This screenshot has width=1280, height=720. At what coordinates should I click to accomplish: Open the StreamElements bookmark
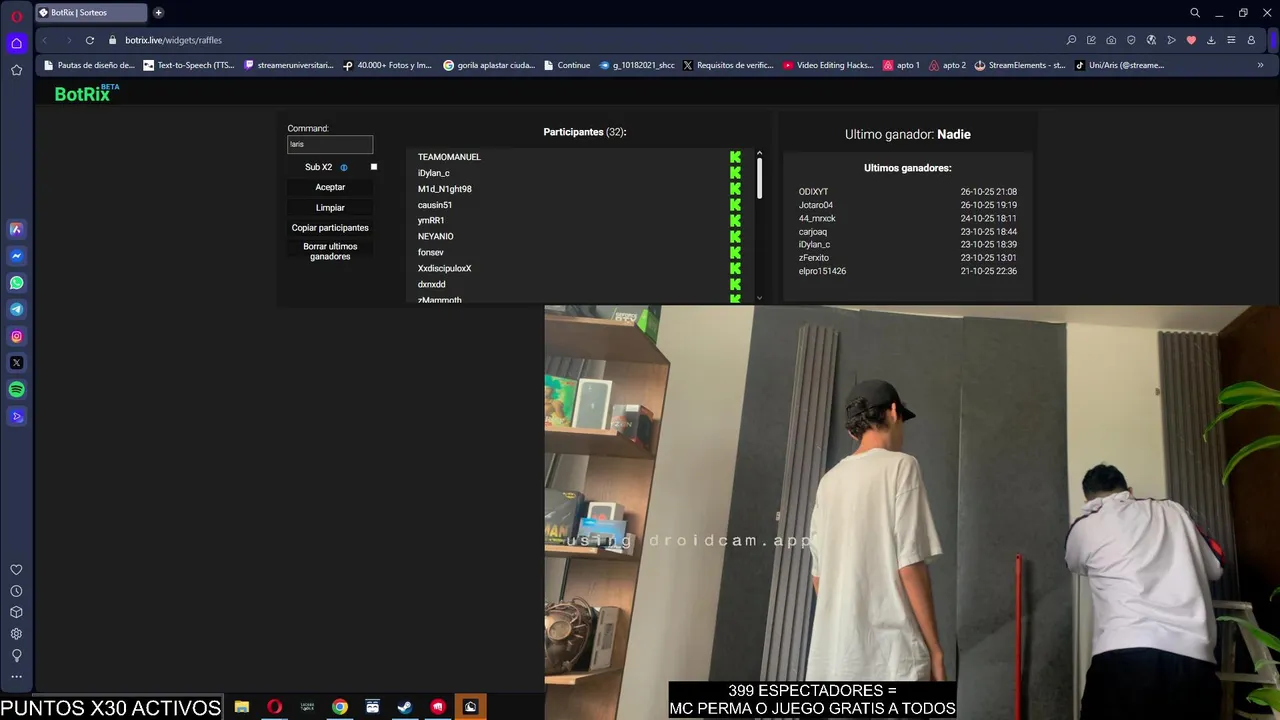coord(1019,65)
